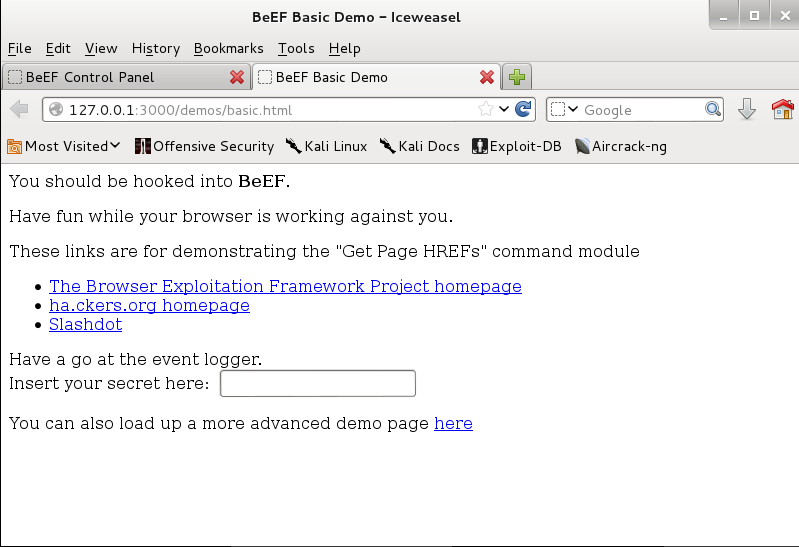Go to the home page via the house icon
Screen dimensions: 799x547
(783, 109)
